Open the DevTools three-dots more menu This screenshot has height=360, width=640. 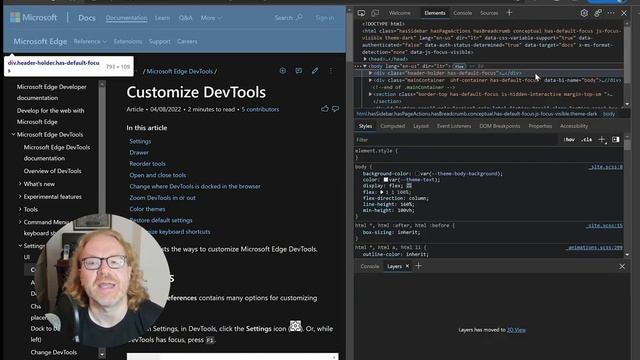[x=611, y=13]
